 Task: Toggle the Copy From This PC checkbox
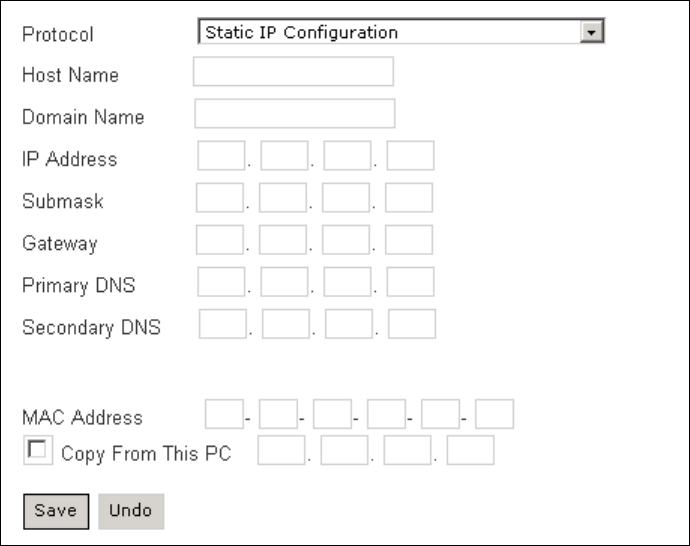click(x=37, y=450)
